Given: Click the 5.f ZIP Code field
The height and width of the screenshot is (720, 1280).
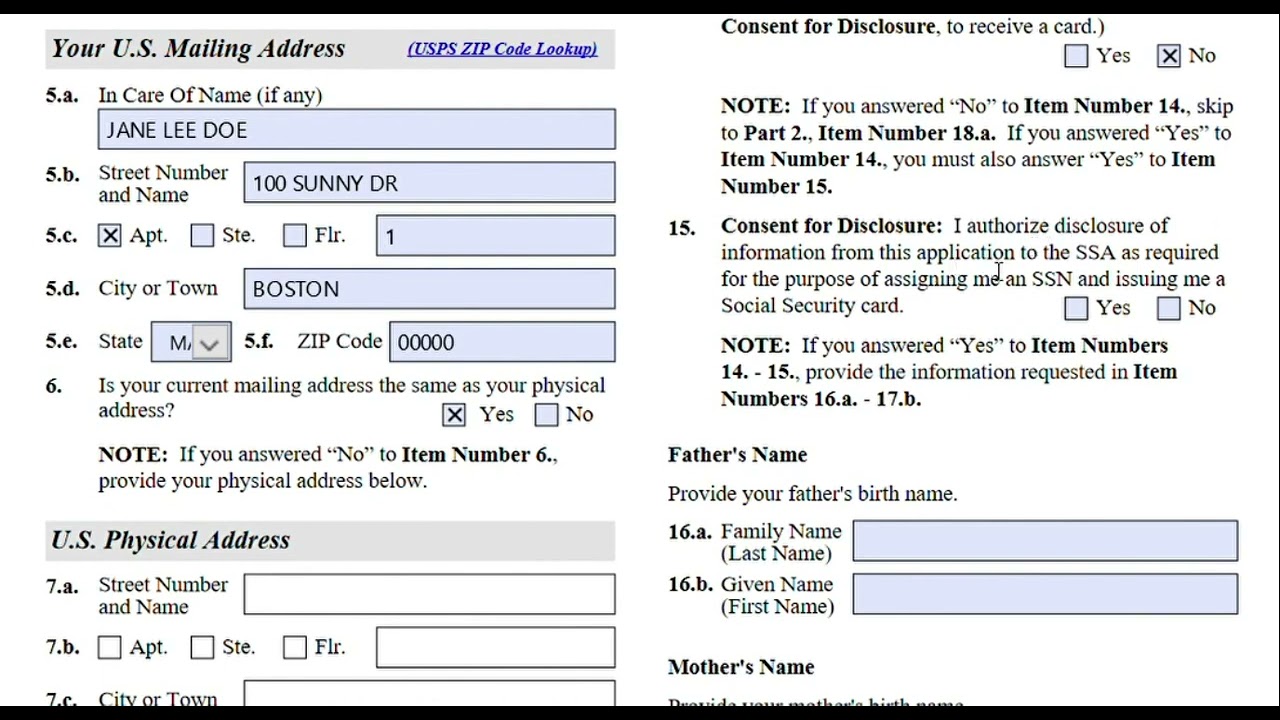Looking at the screenshot, I should 502,342.
